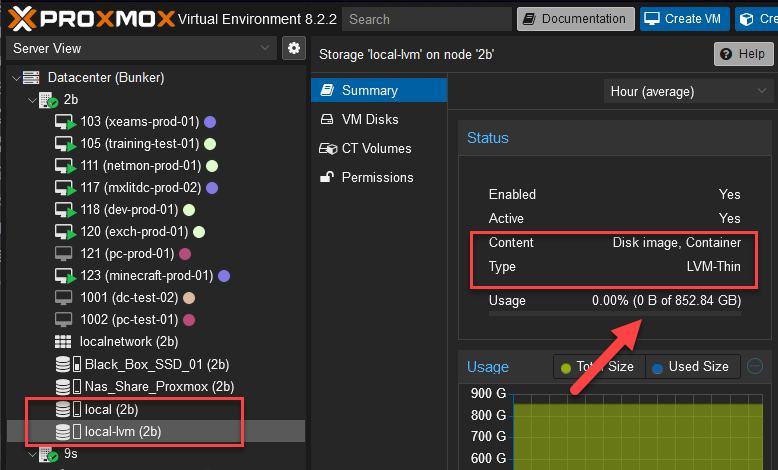Select the local-lvm (2b) storage icon
The width and height of the screenshot is (778, 470).
(x=64, y=431)
